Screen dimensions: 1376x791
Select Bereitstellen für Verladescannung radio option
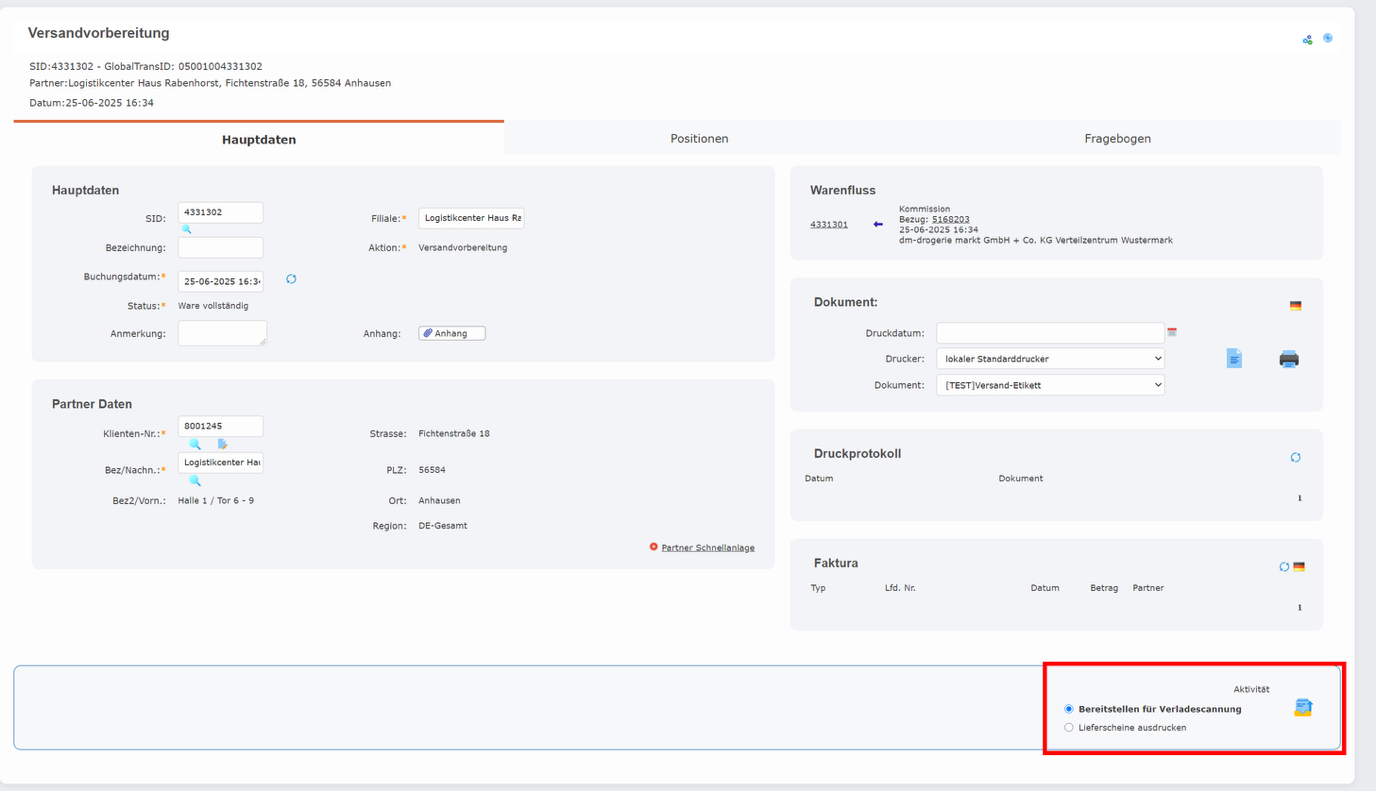coord(1069,709)
